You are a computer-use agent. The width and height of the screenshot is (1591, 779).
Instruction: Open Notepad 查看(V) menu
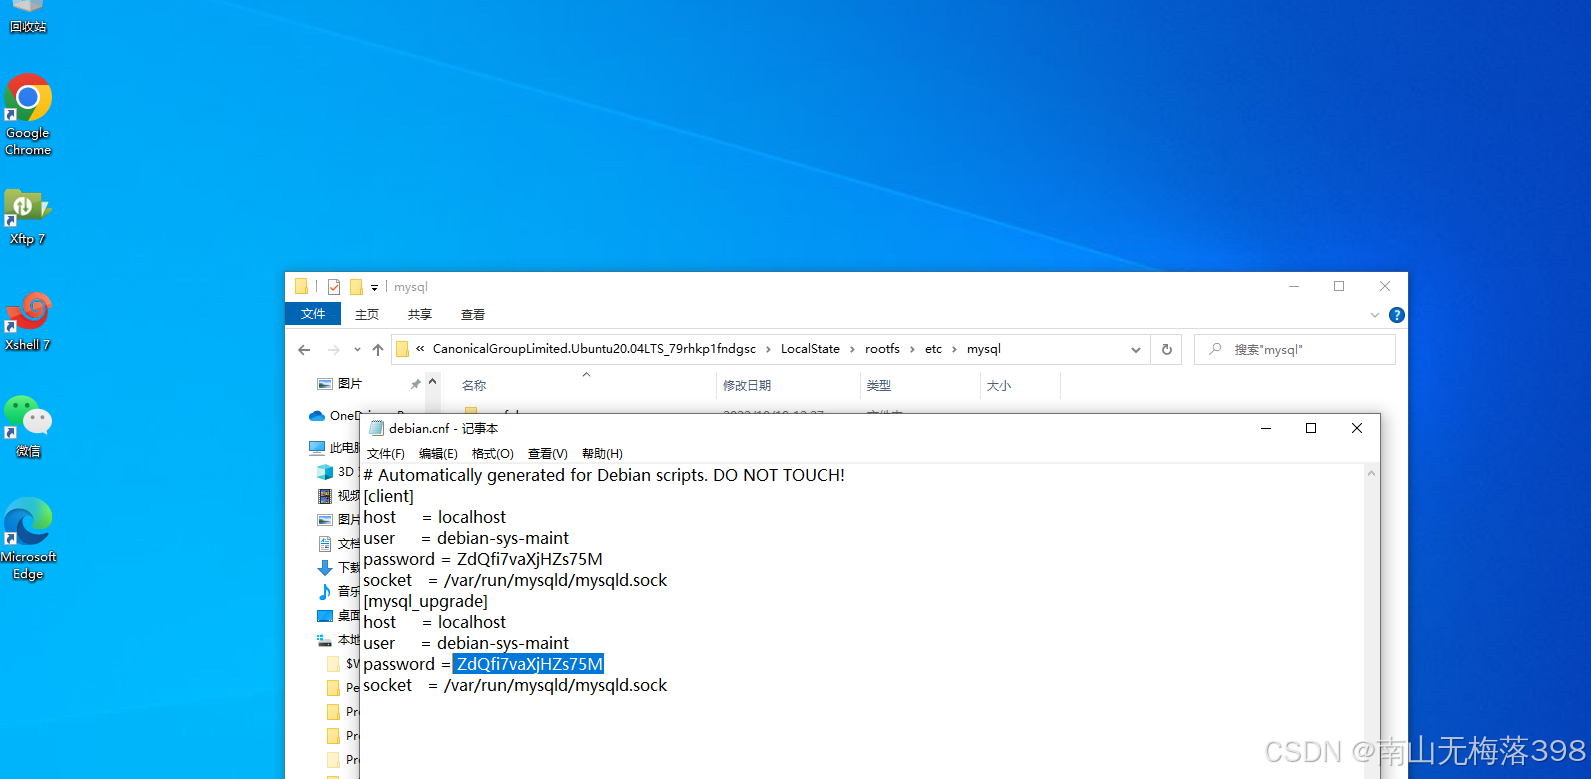point(548,454)
